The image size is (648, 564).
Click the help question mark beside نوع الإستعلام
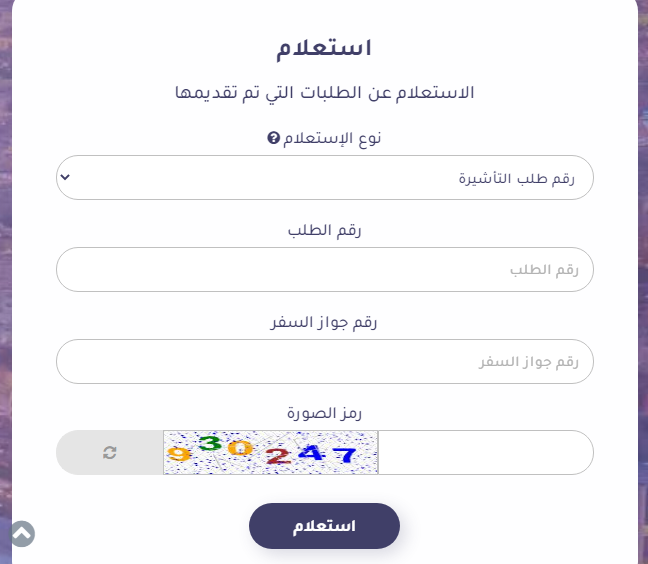point(273,138)
